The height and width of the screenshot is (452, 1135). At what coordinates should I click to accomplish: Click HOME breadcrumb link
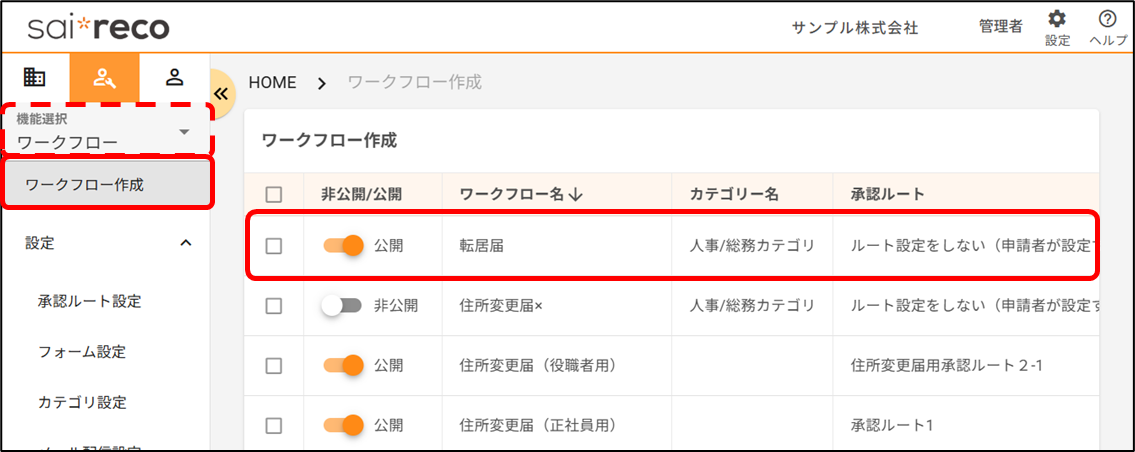pos(272,82)
